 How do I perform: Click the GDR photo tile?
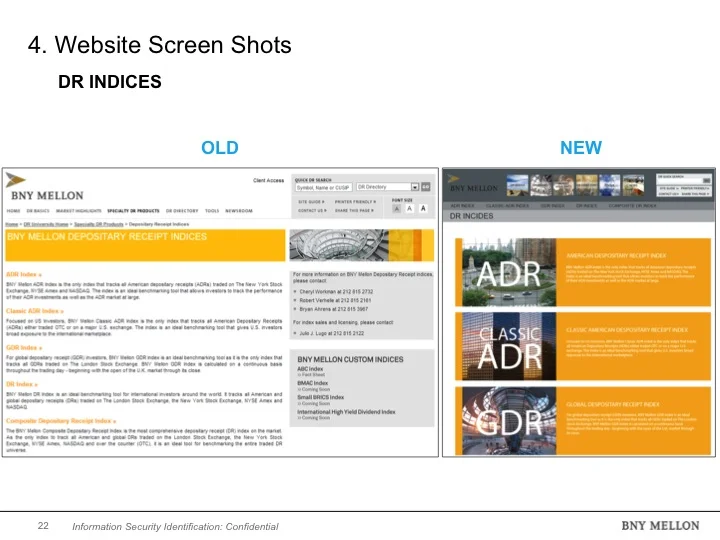[x=509, y=421]
